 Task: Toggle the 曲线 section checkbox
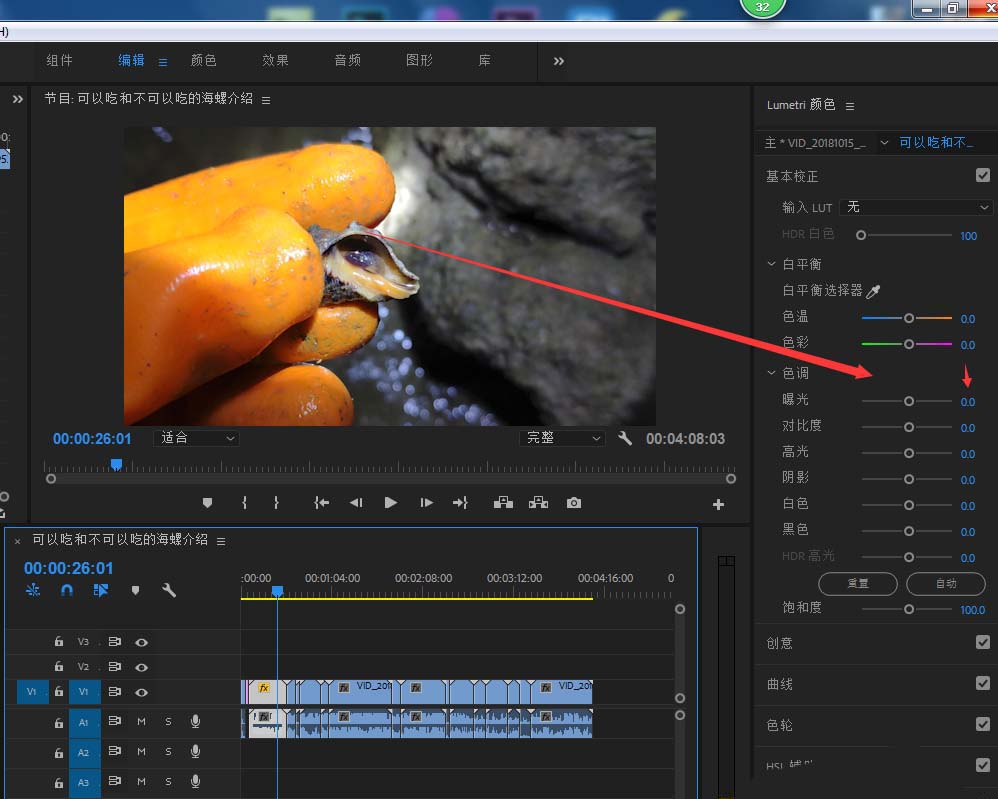pyautogui.click(x=982, y=683)
